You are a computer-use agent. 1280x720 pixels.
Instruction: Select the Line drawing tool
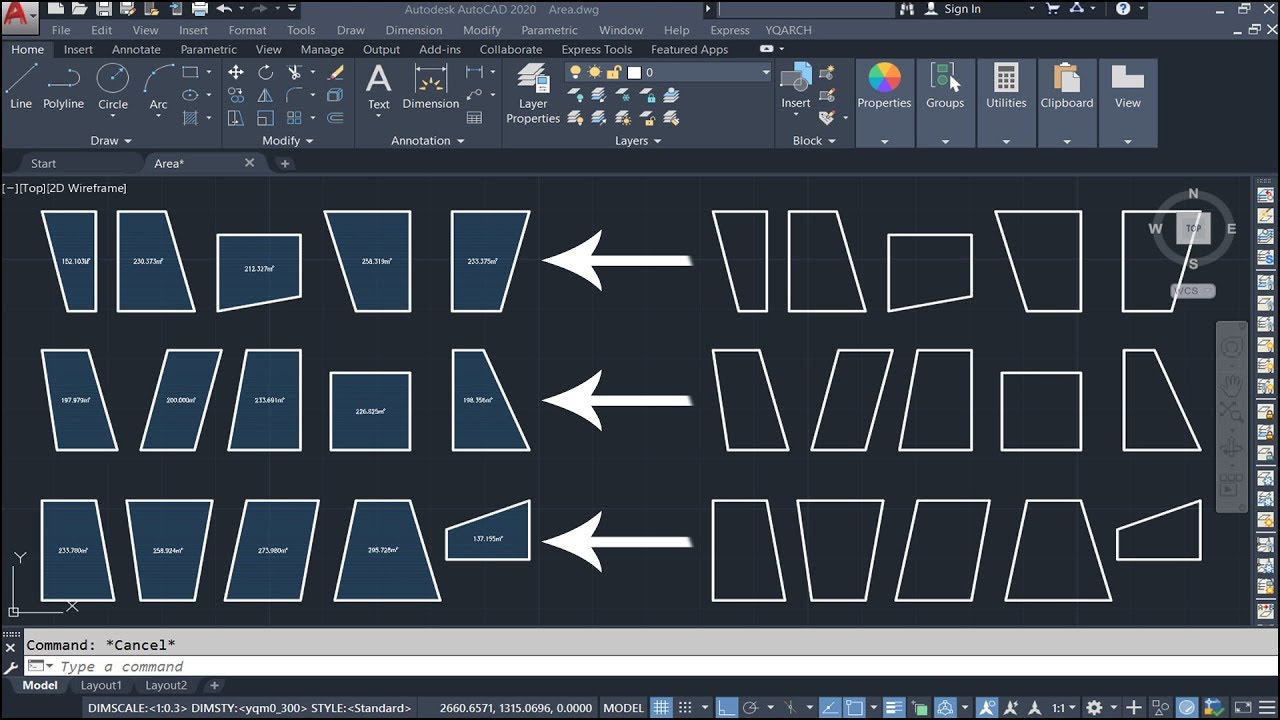click(x=21, y=86)
